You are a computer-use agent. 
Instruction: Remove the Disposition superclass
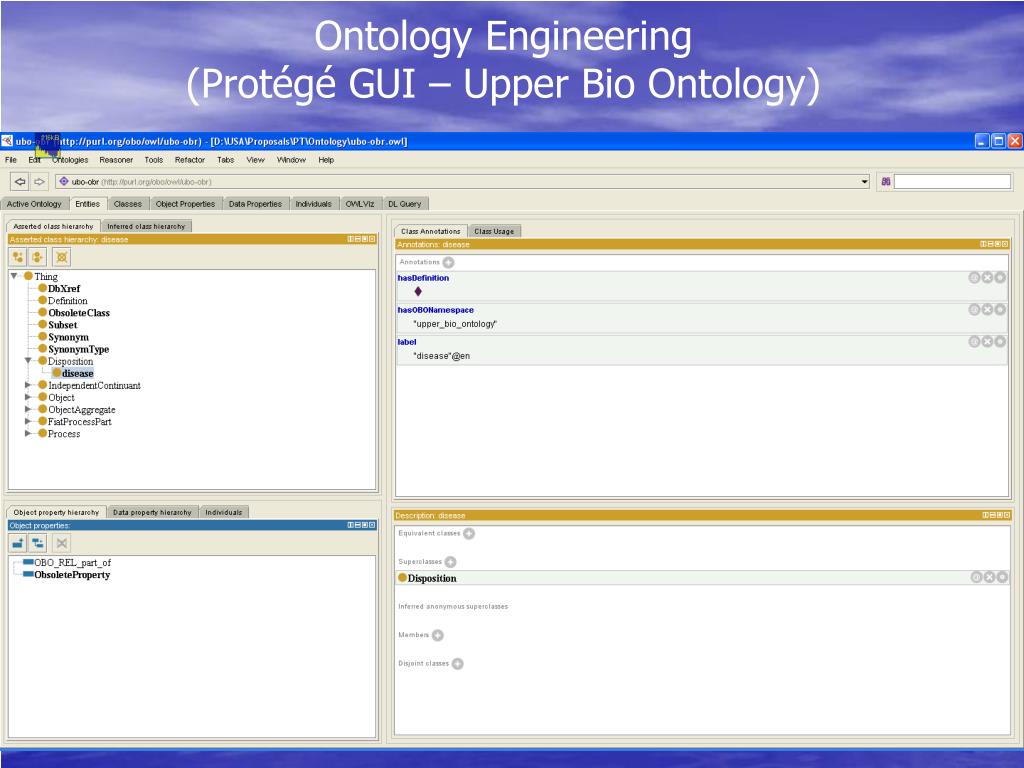pos(989,577)
